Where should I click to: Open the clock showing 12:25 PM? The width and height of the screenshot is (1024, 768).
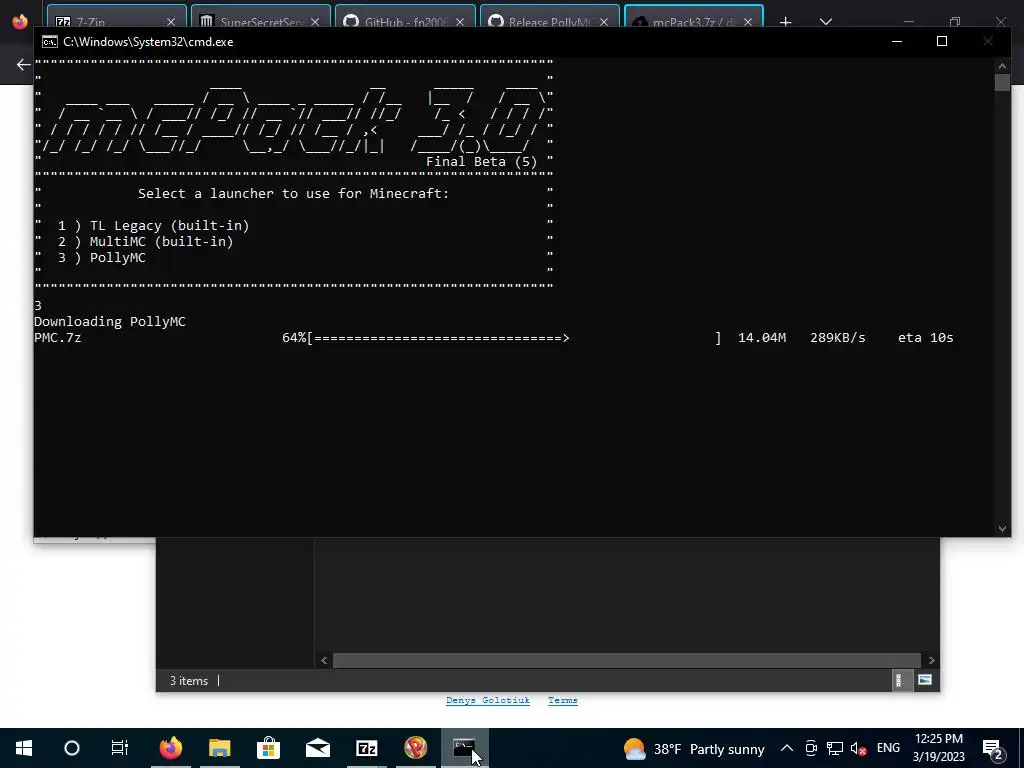click(x=938, y=748)
